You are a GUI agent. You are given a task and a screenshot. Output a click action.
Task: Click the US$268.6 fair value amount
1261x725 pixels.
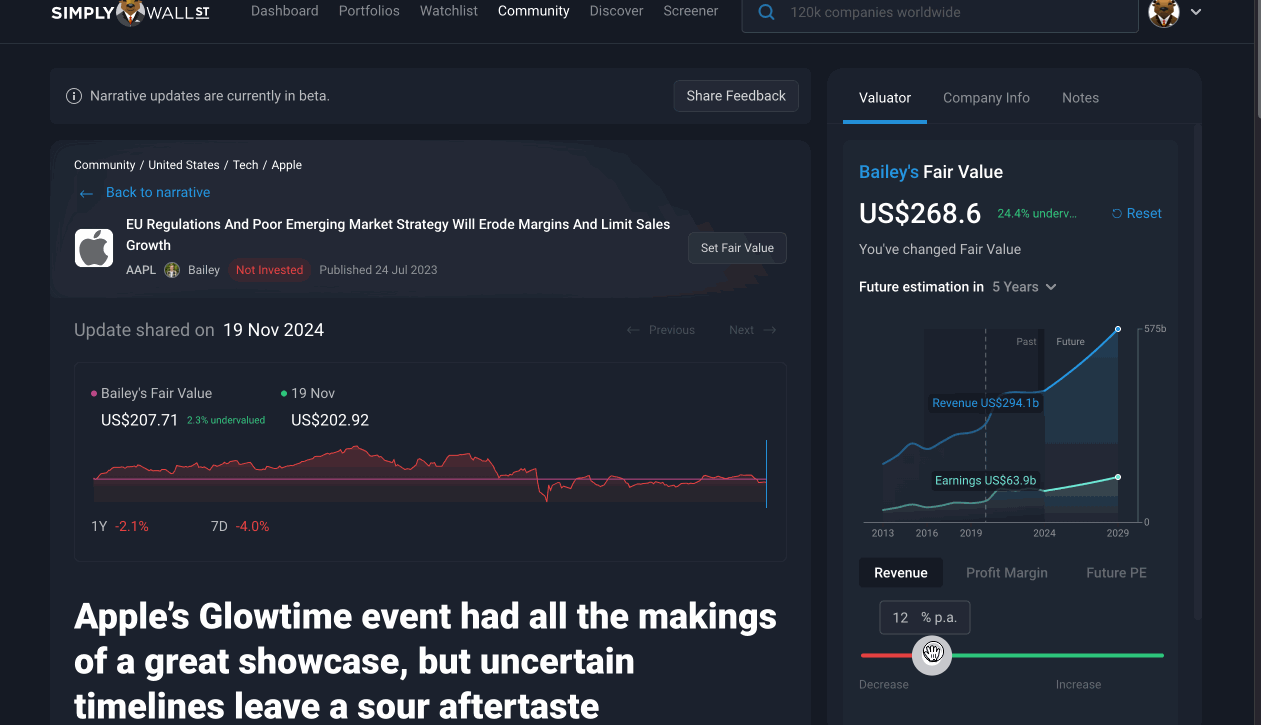pos(920,213)
